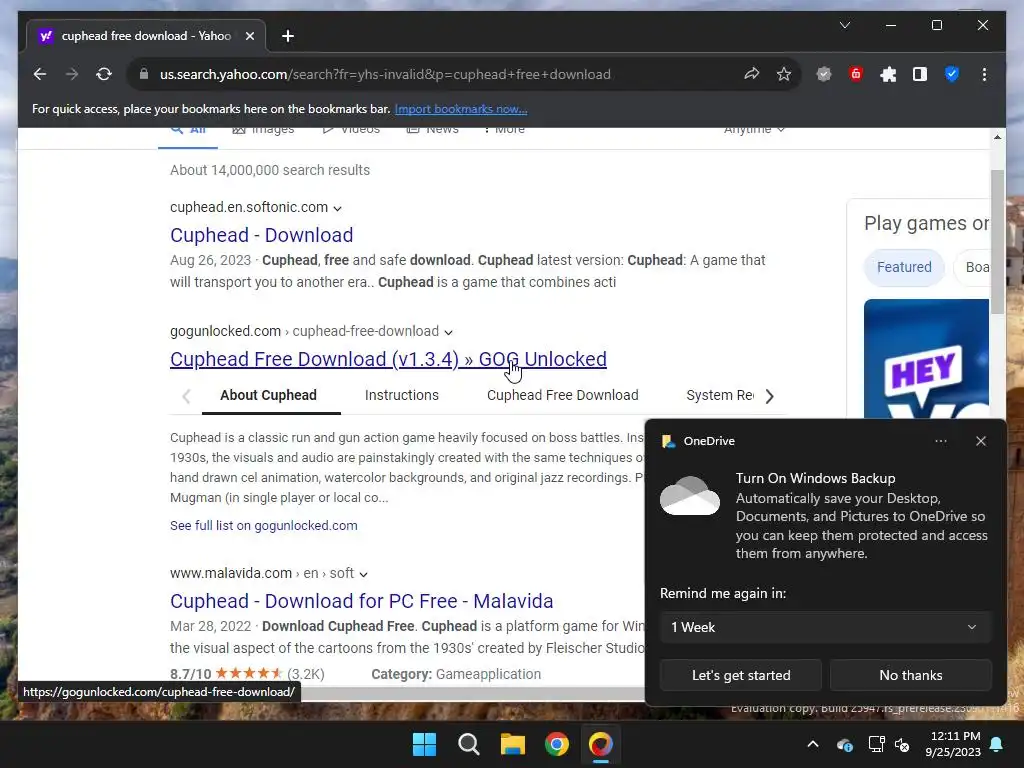The image size is (1024, 768).
Task: Open Google Chrome from taskbar
Action: click(x=557, y=744)
